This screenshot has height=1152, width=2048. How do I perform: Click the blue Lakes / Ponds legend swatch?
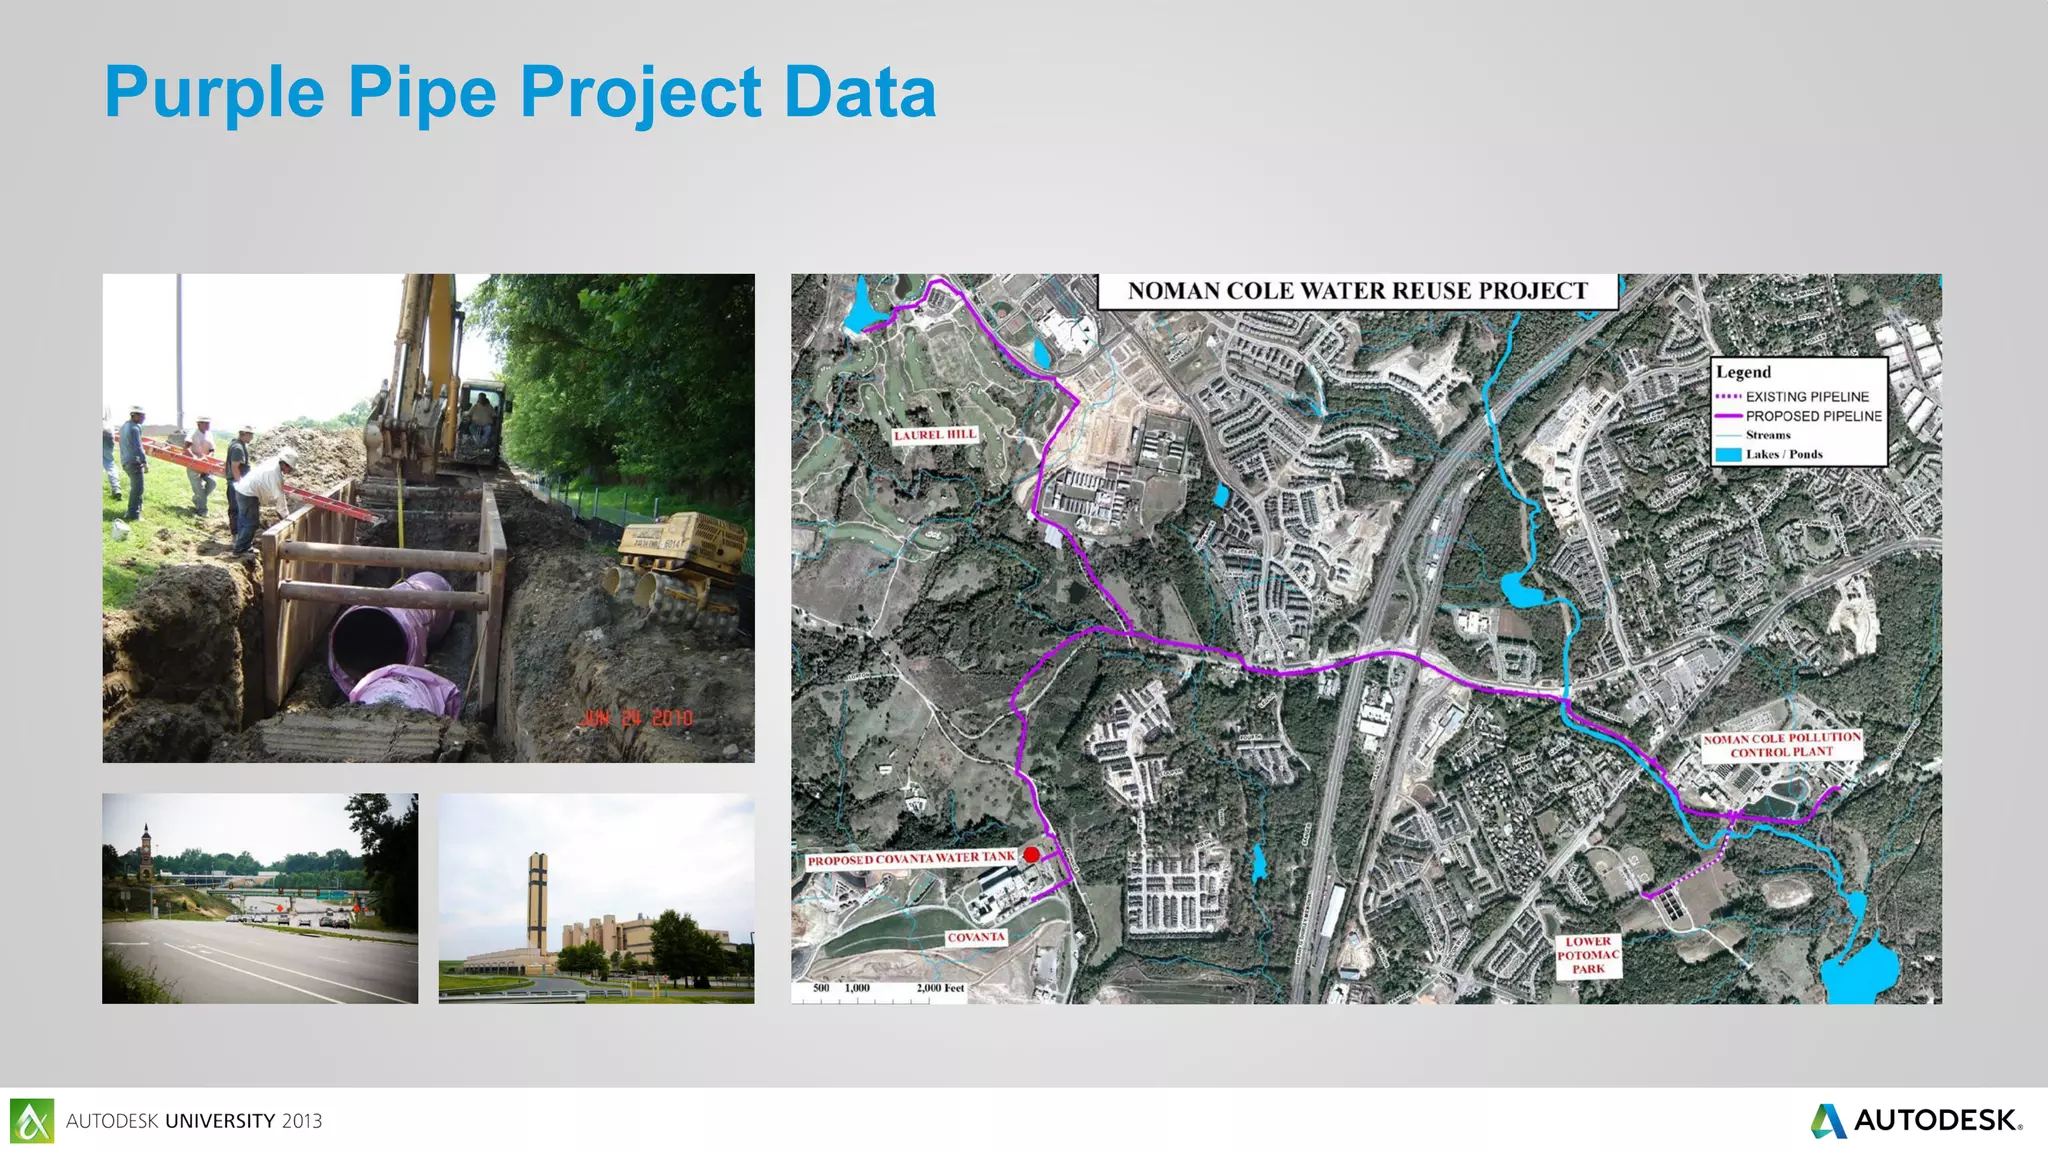pyautogui.click(x=1729, y=454)
